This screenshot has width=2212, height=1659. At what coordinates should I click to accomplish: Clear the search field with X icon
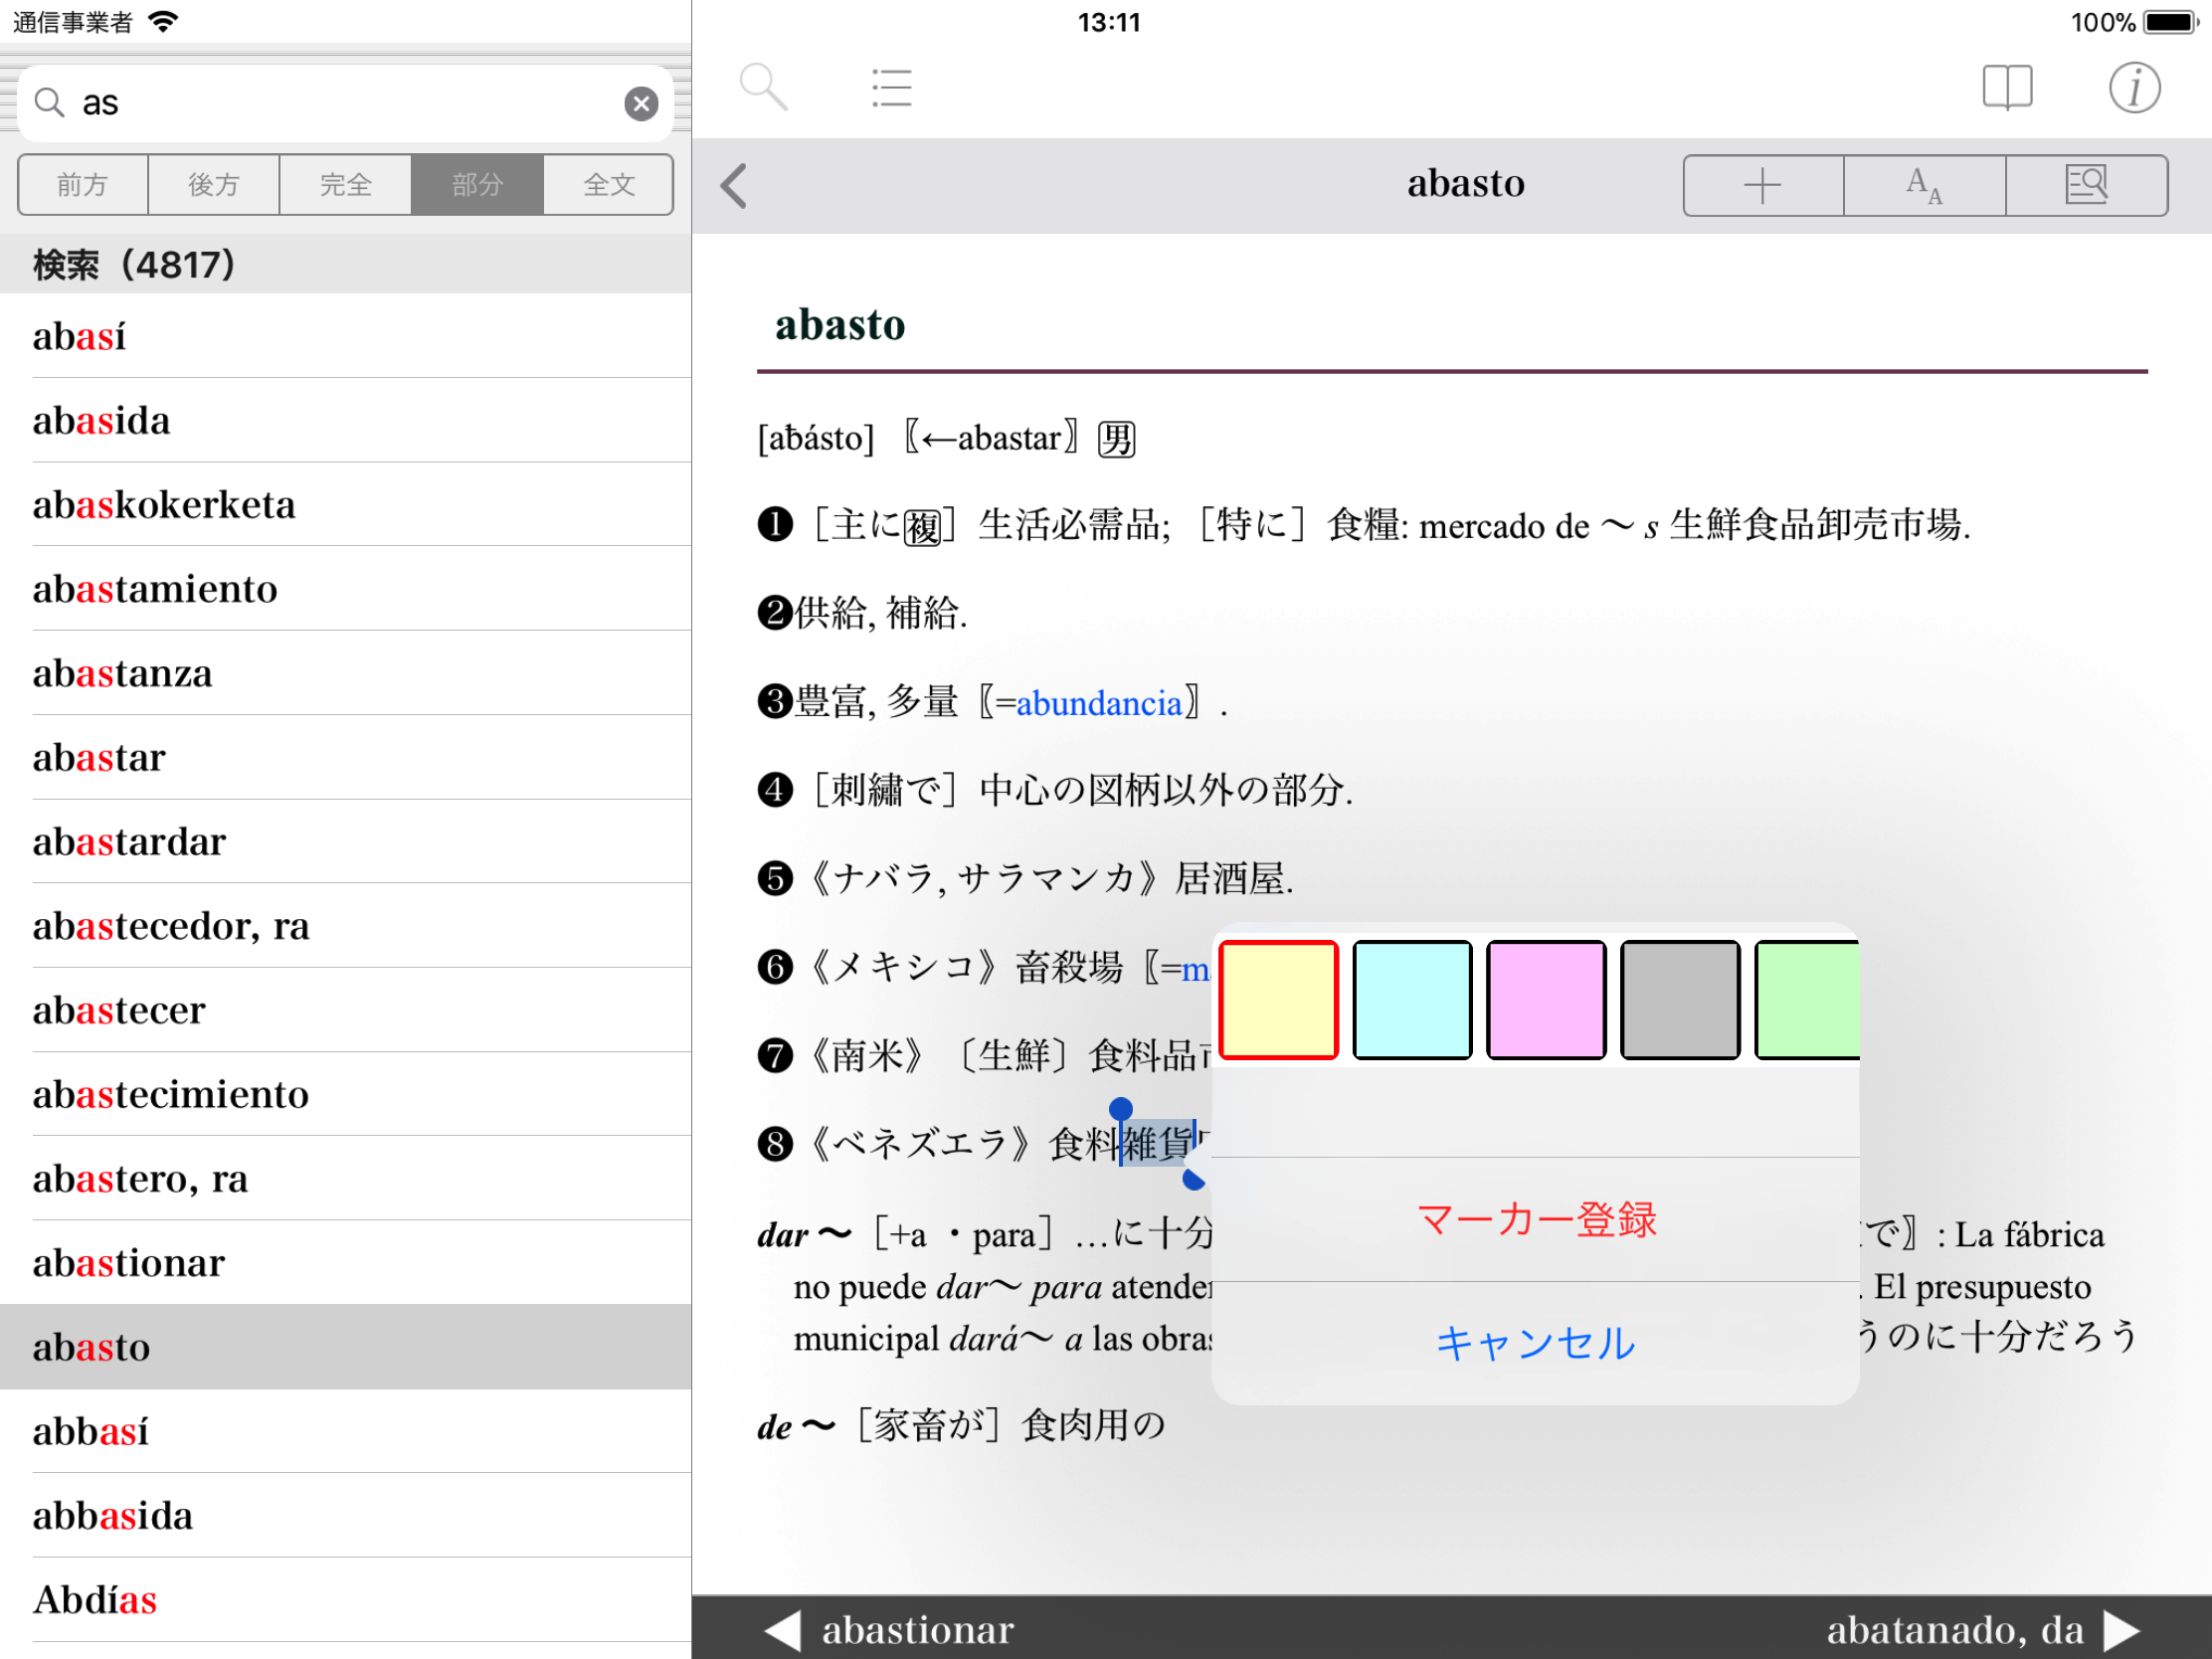(x=641, y=103)
